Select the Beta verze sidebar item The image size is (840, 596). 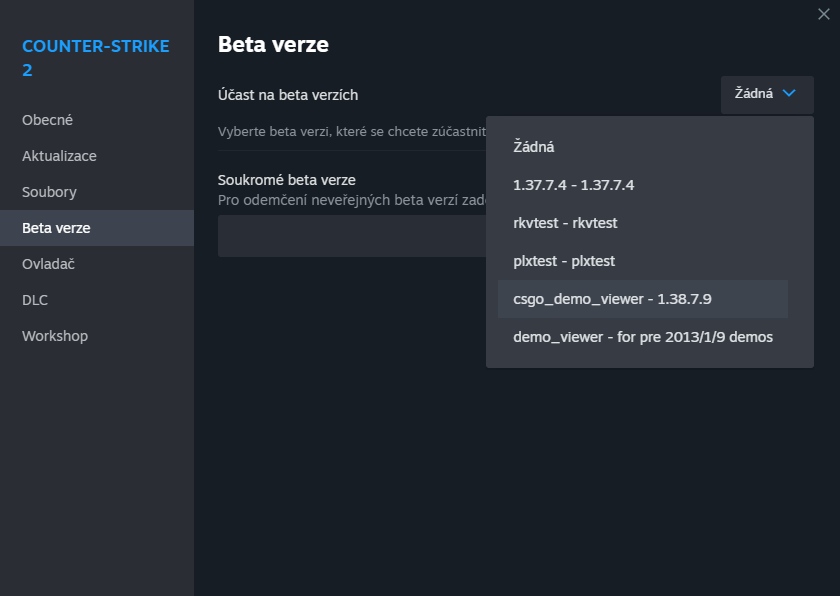tap(55, 227)
